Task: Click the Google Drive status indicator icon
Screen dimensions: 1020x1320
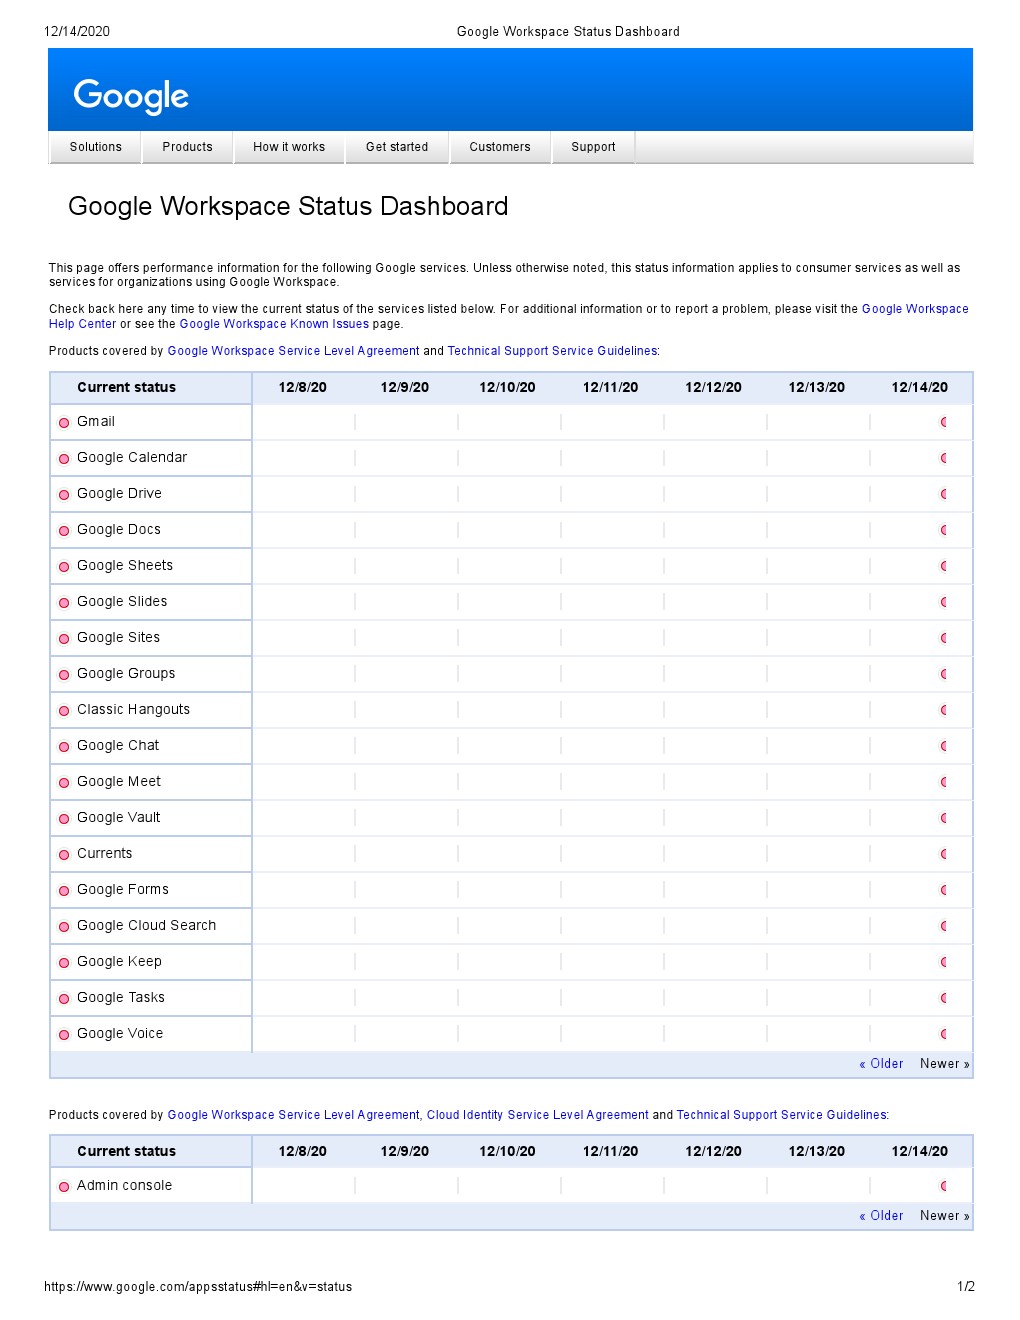Action: point(64,495)
